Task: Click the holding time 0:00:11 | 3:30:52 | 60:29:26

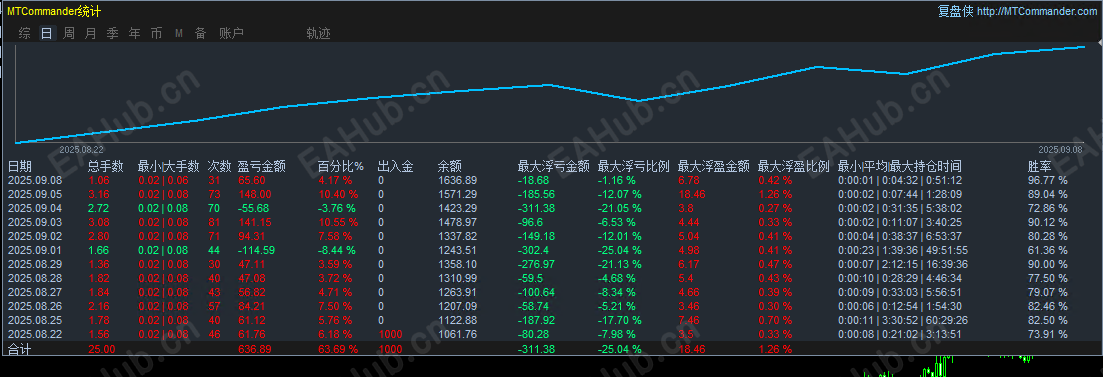Action: tap(903, 320)
